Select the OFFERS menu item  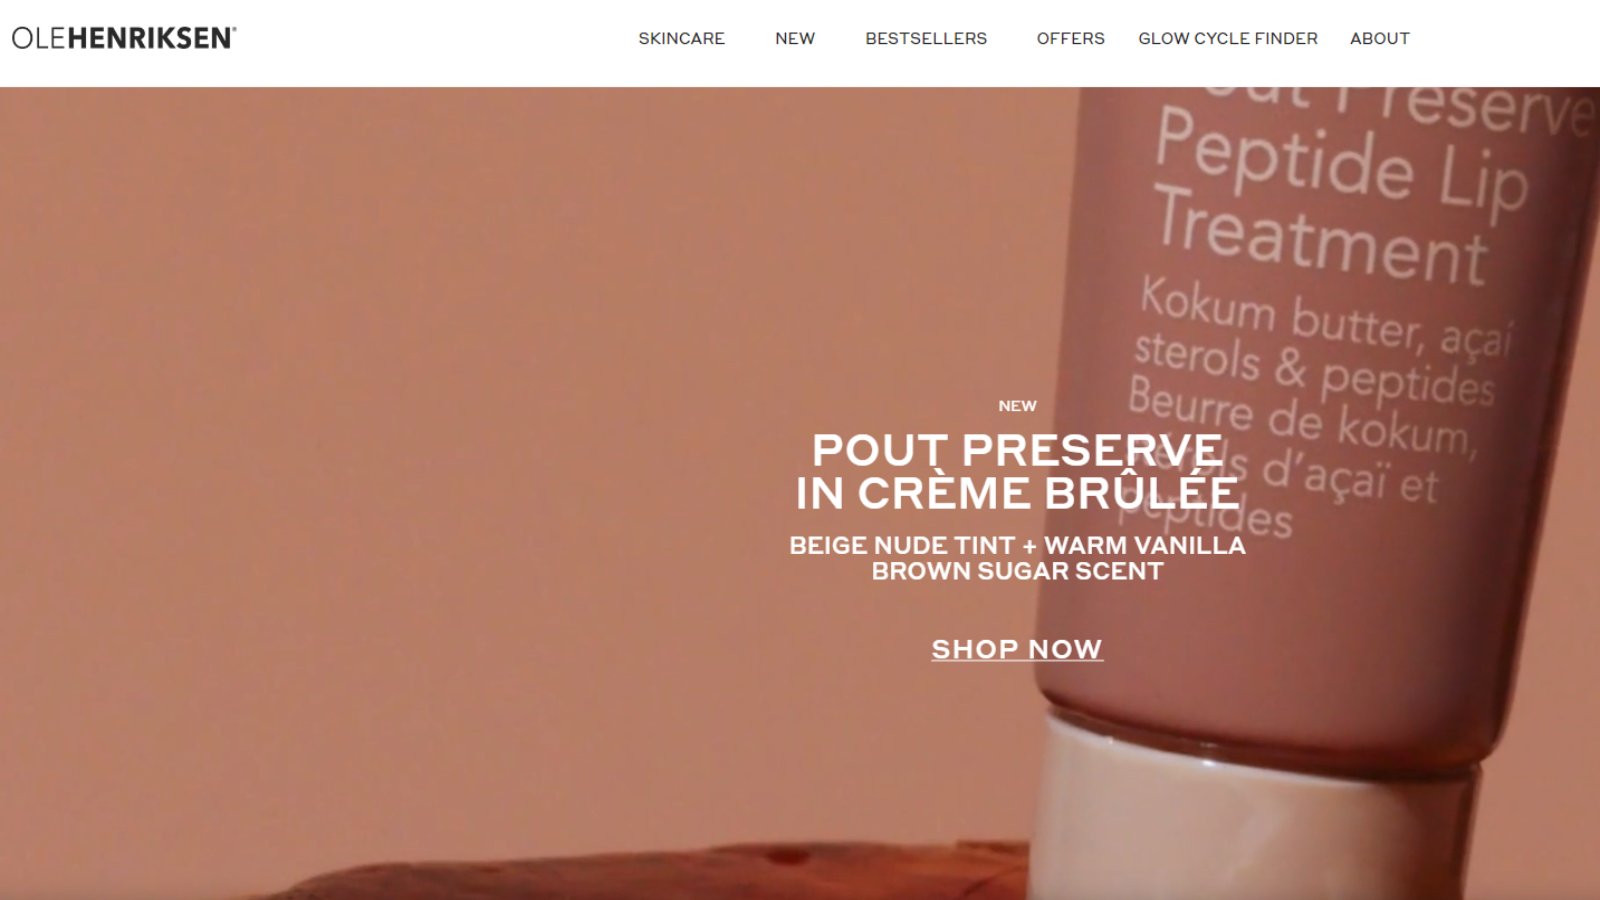tap(1070, 38)
